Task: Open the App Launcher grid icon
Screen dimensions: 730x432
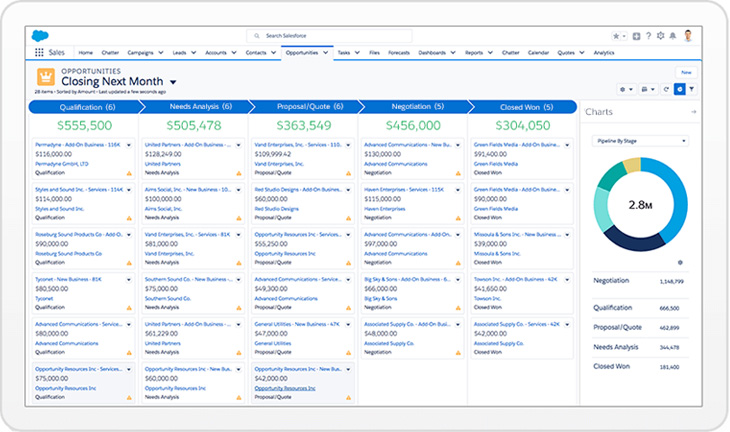Action: click(x=39, y=53)
